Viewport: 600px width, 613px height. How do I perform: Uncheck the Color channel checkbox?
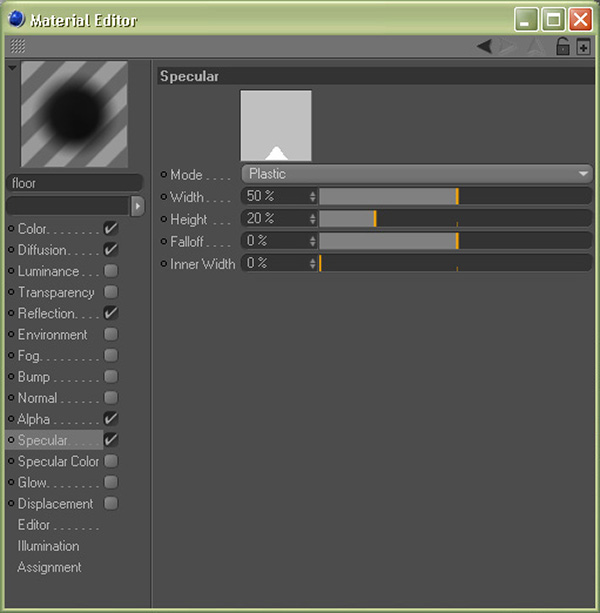(111, 228)
